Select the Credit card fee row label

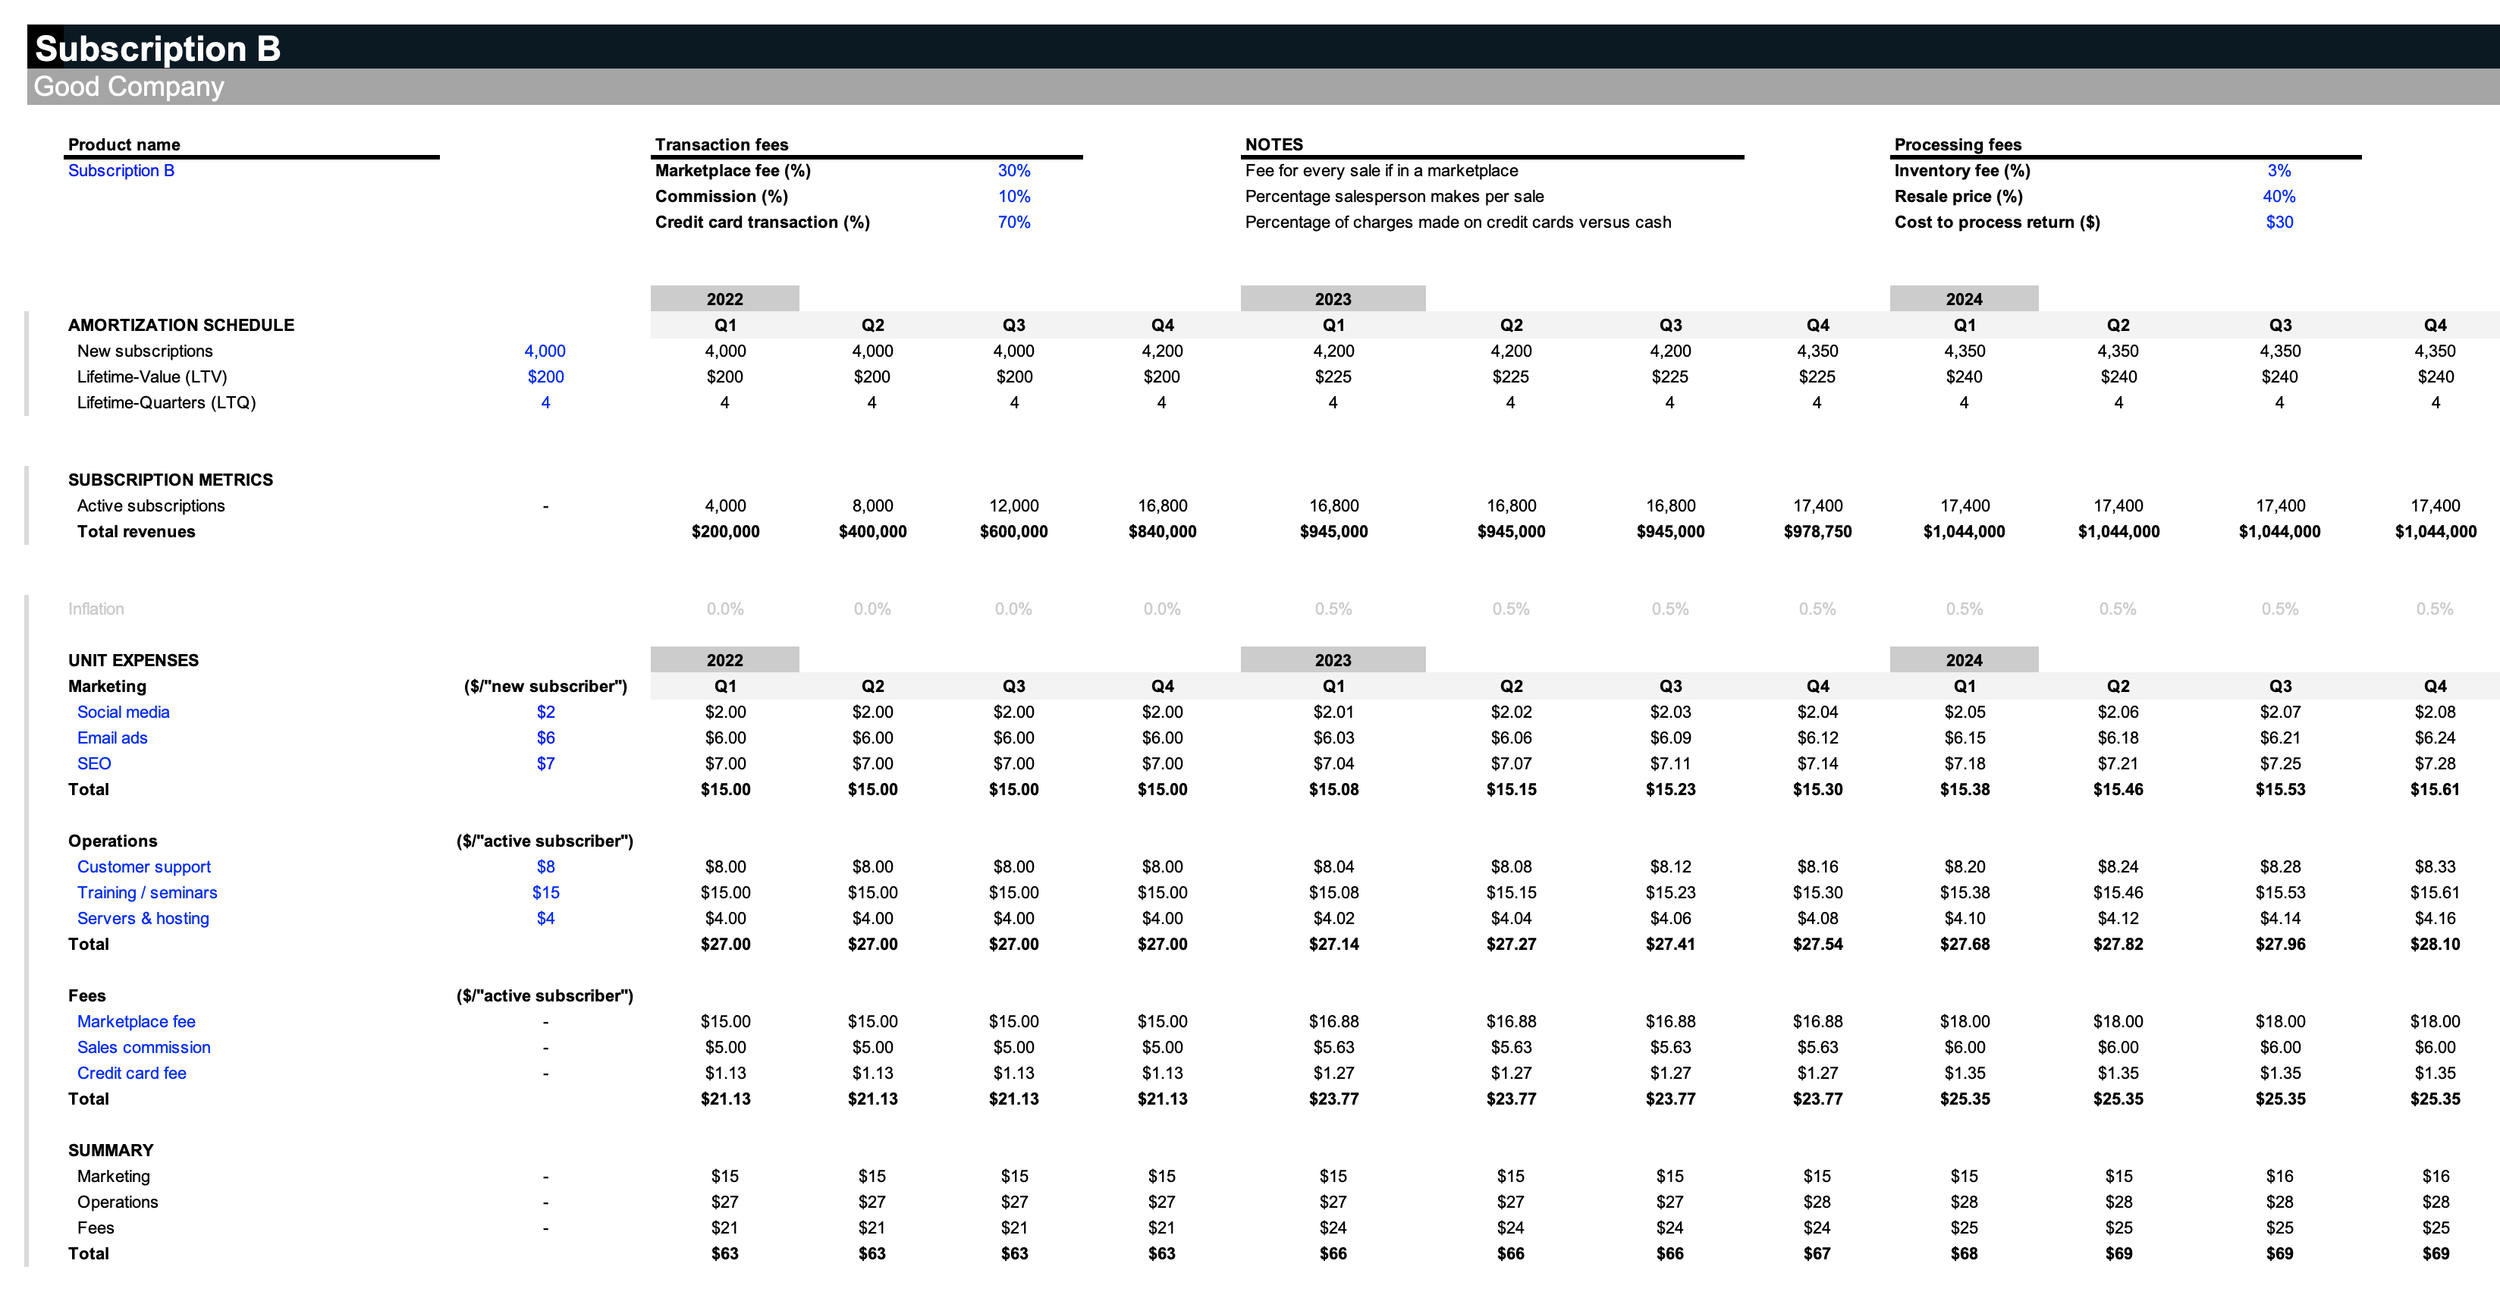pos(131,1073)
